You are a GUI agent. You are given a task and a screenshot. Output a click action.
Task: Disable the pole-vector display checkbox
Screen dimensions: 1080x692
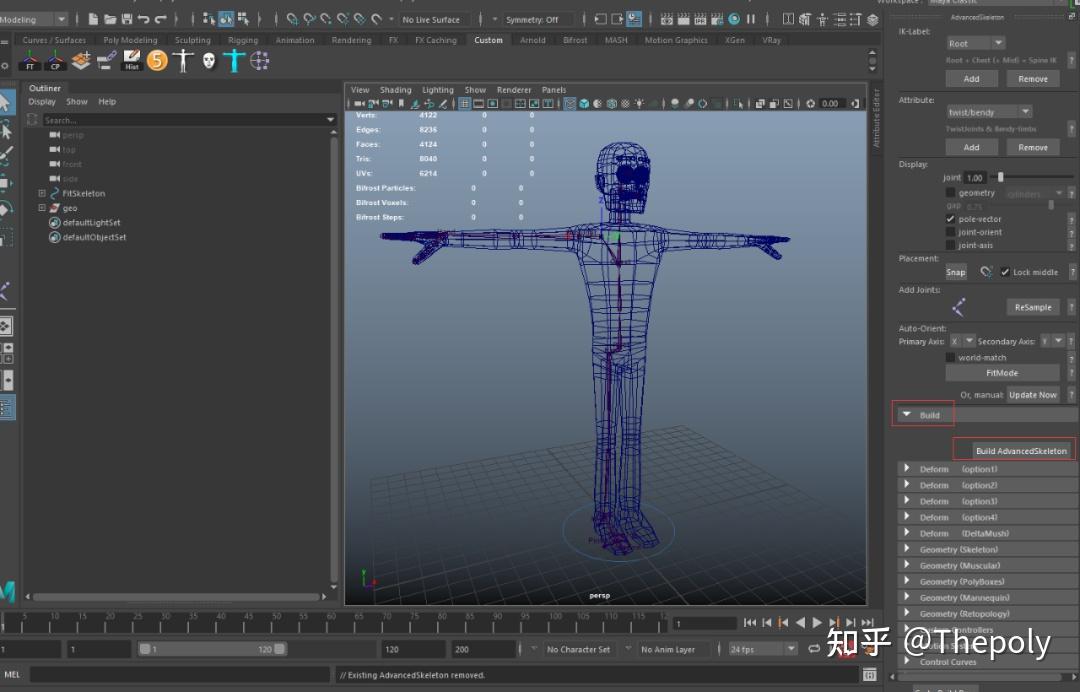pyautogui.click(x=950, y=219)
